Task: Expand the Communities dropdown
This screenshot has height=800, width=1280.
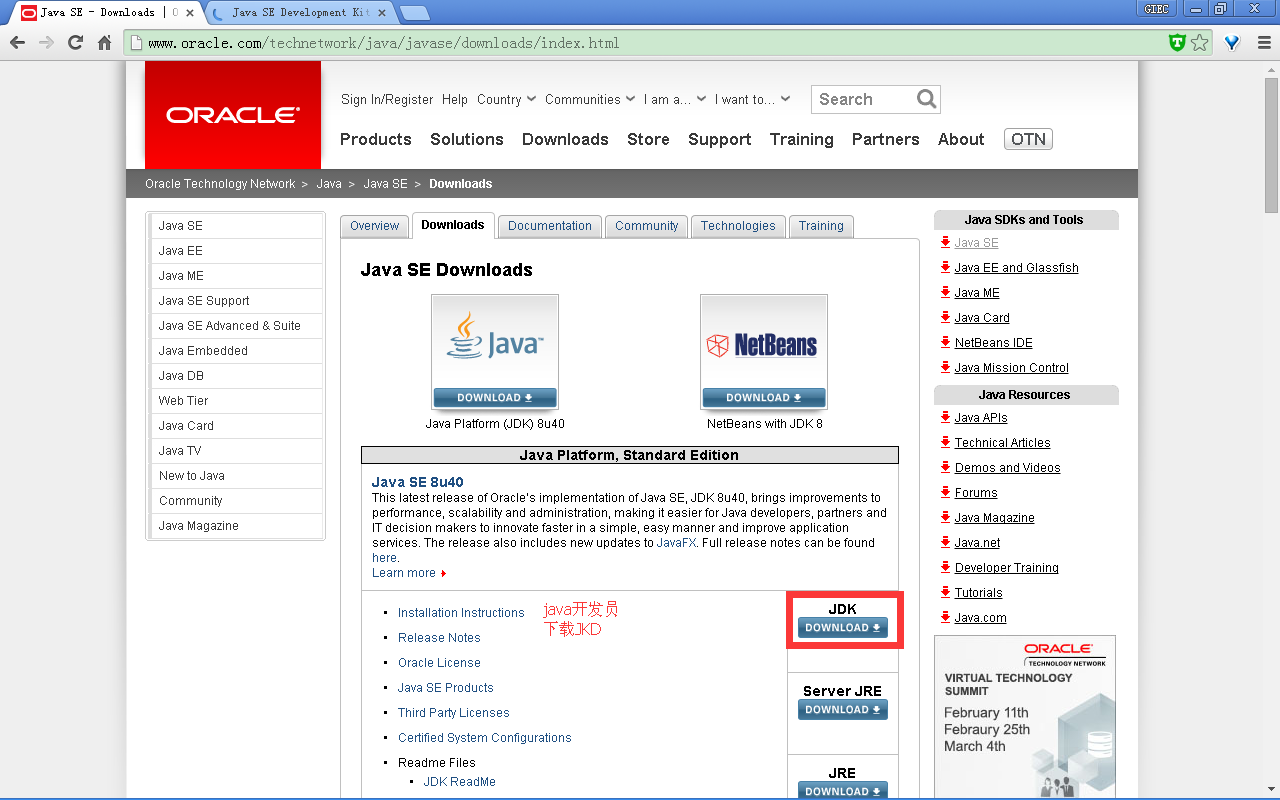Action: [x=590, y=99]
